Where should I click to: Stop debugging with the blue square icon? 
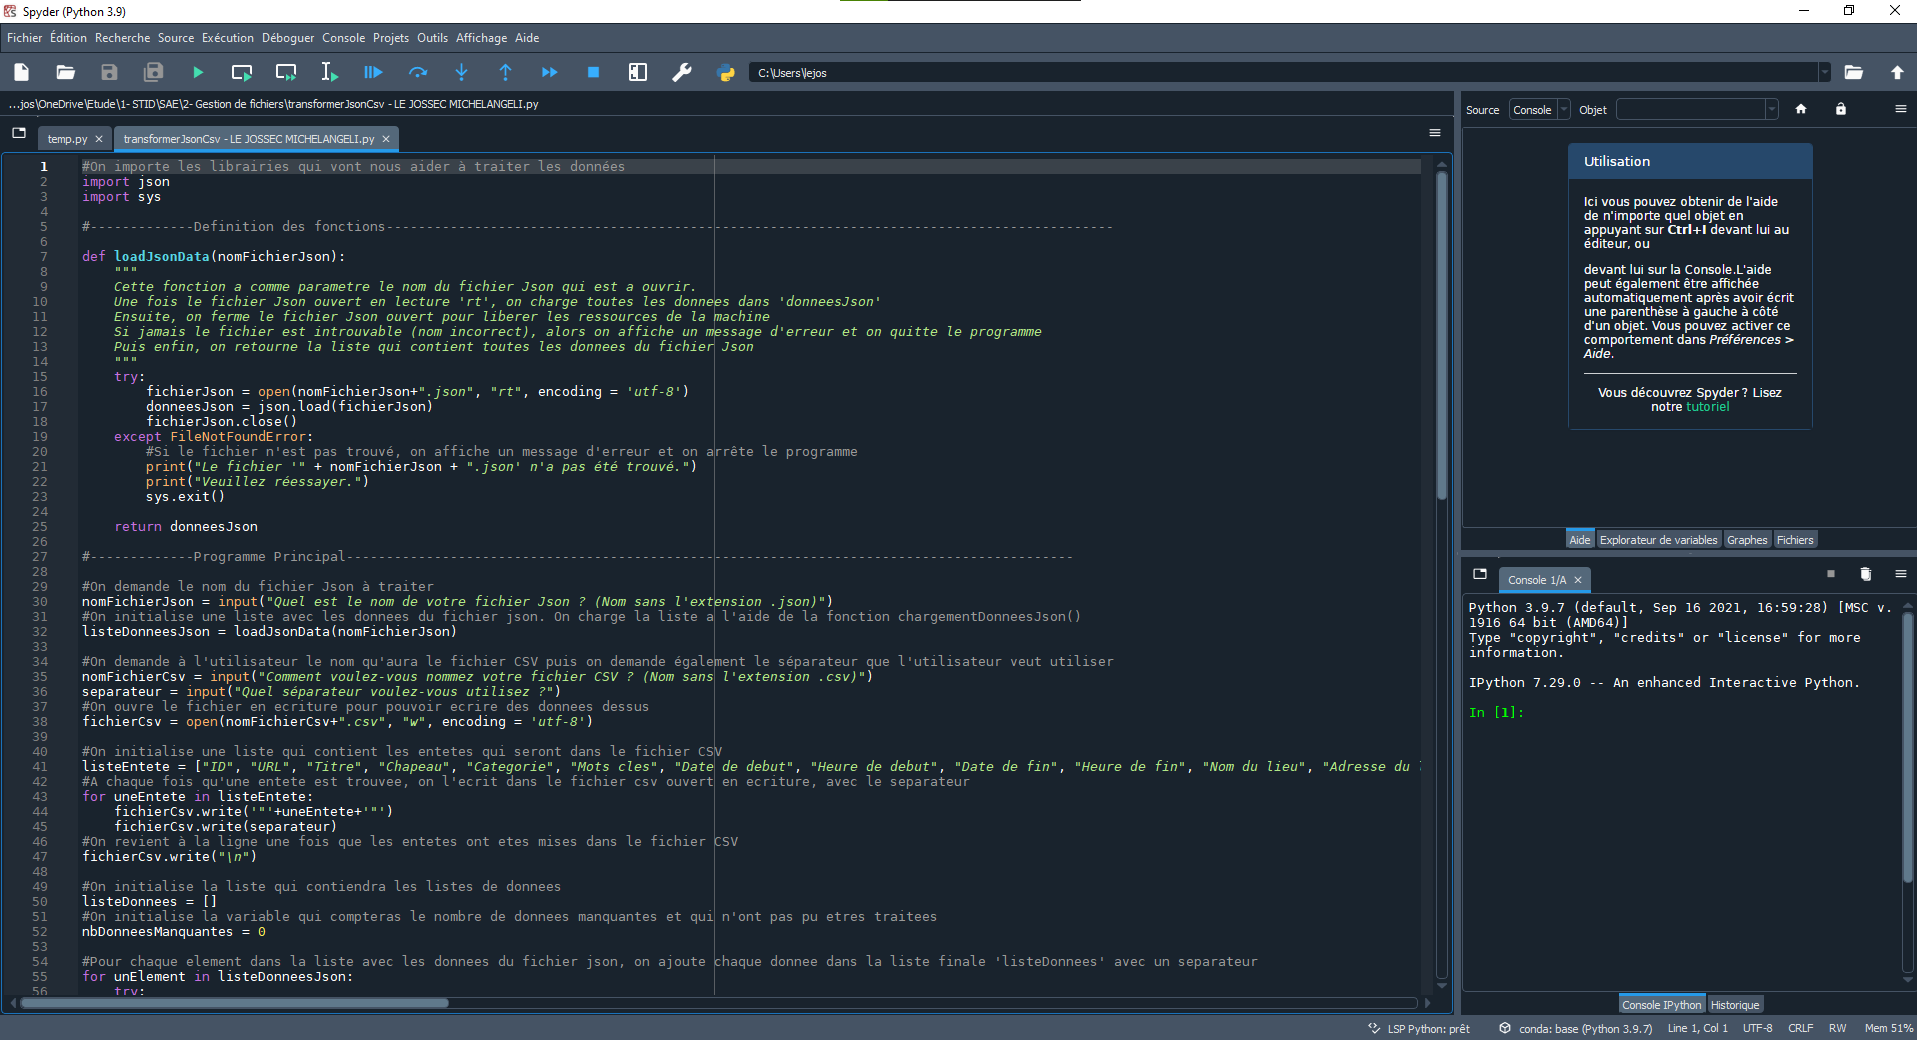(x=593, y=72)
